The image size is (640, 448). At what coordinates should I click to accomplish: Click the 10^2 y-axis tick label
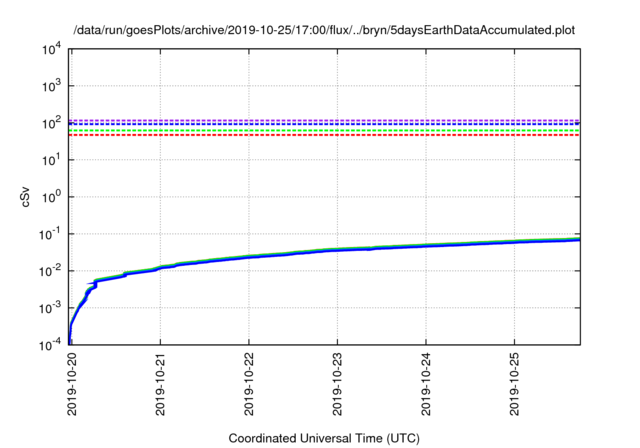(x=51, y=123)
